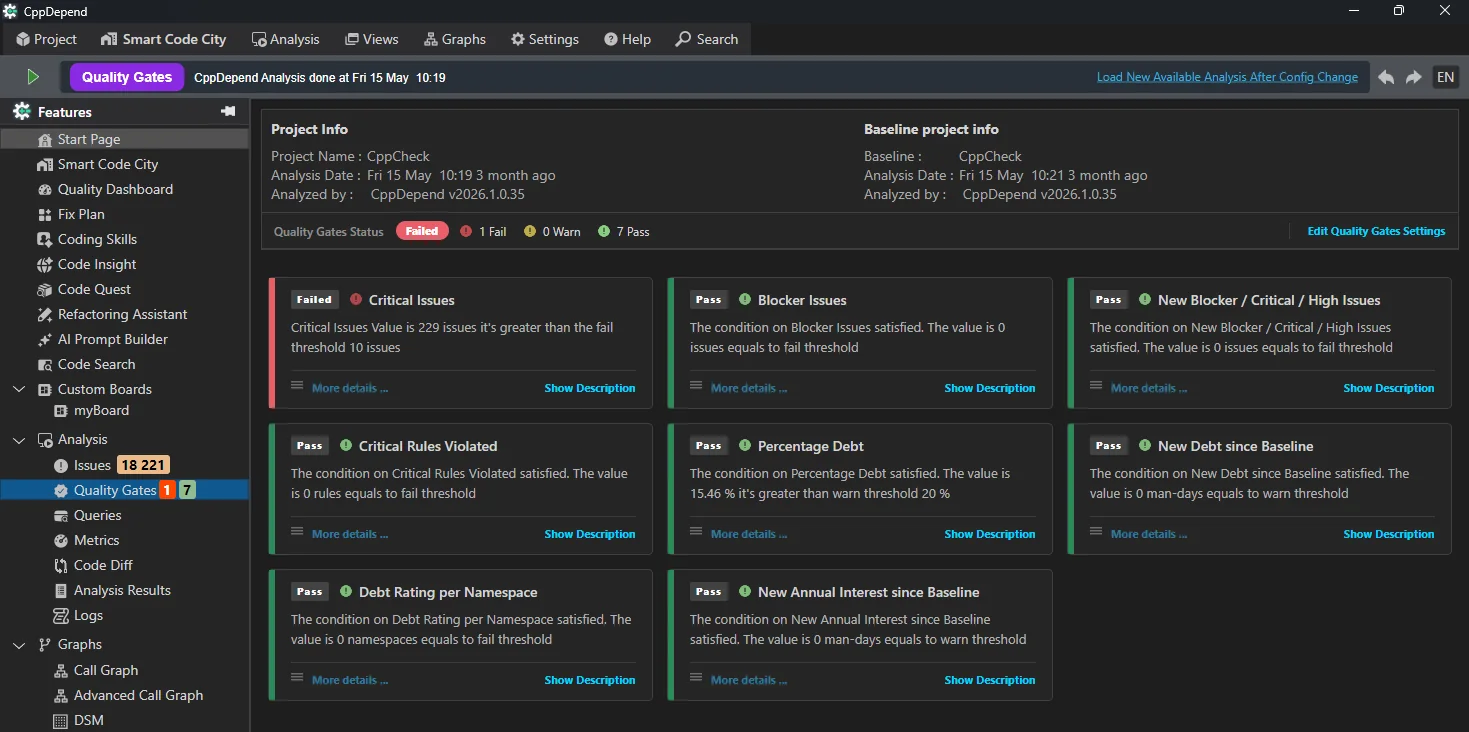Open More details for Critical Issues
Viewport: 1469px width, 732px height.
click(350, 388)
